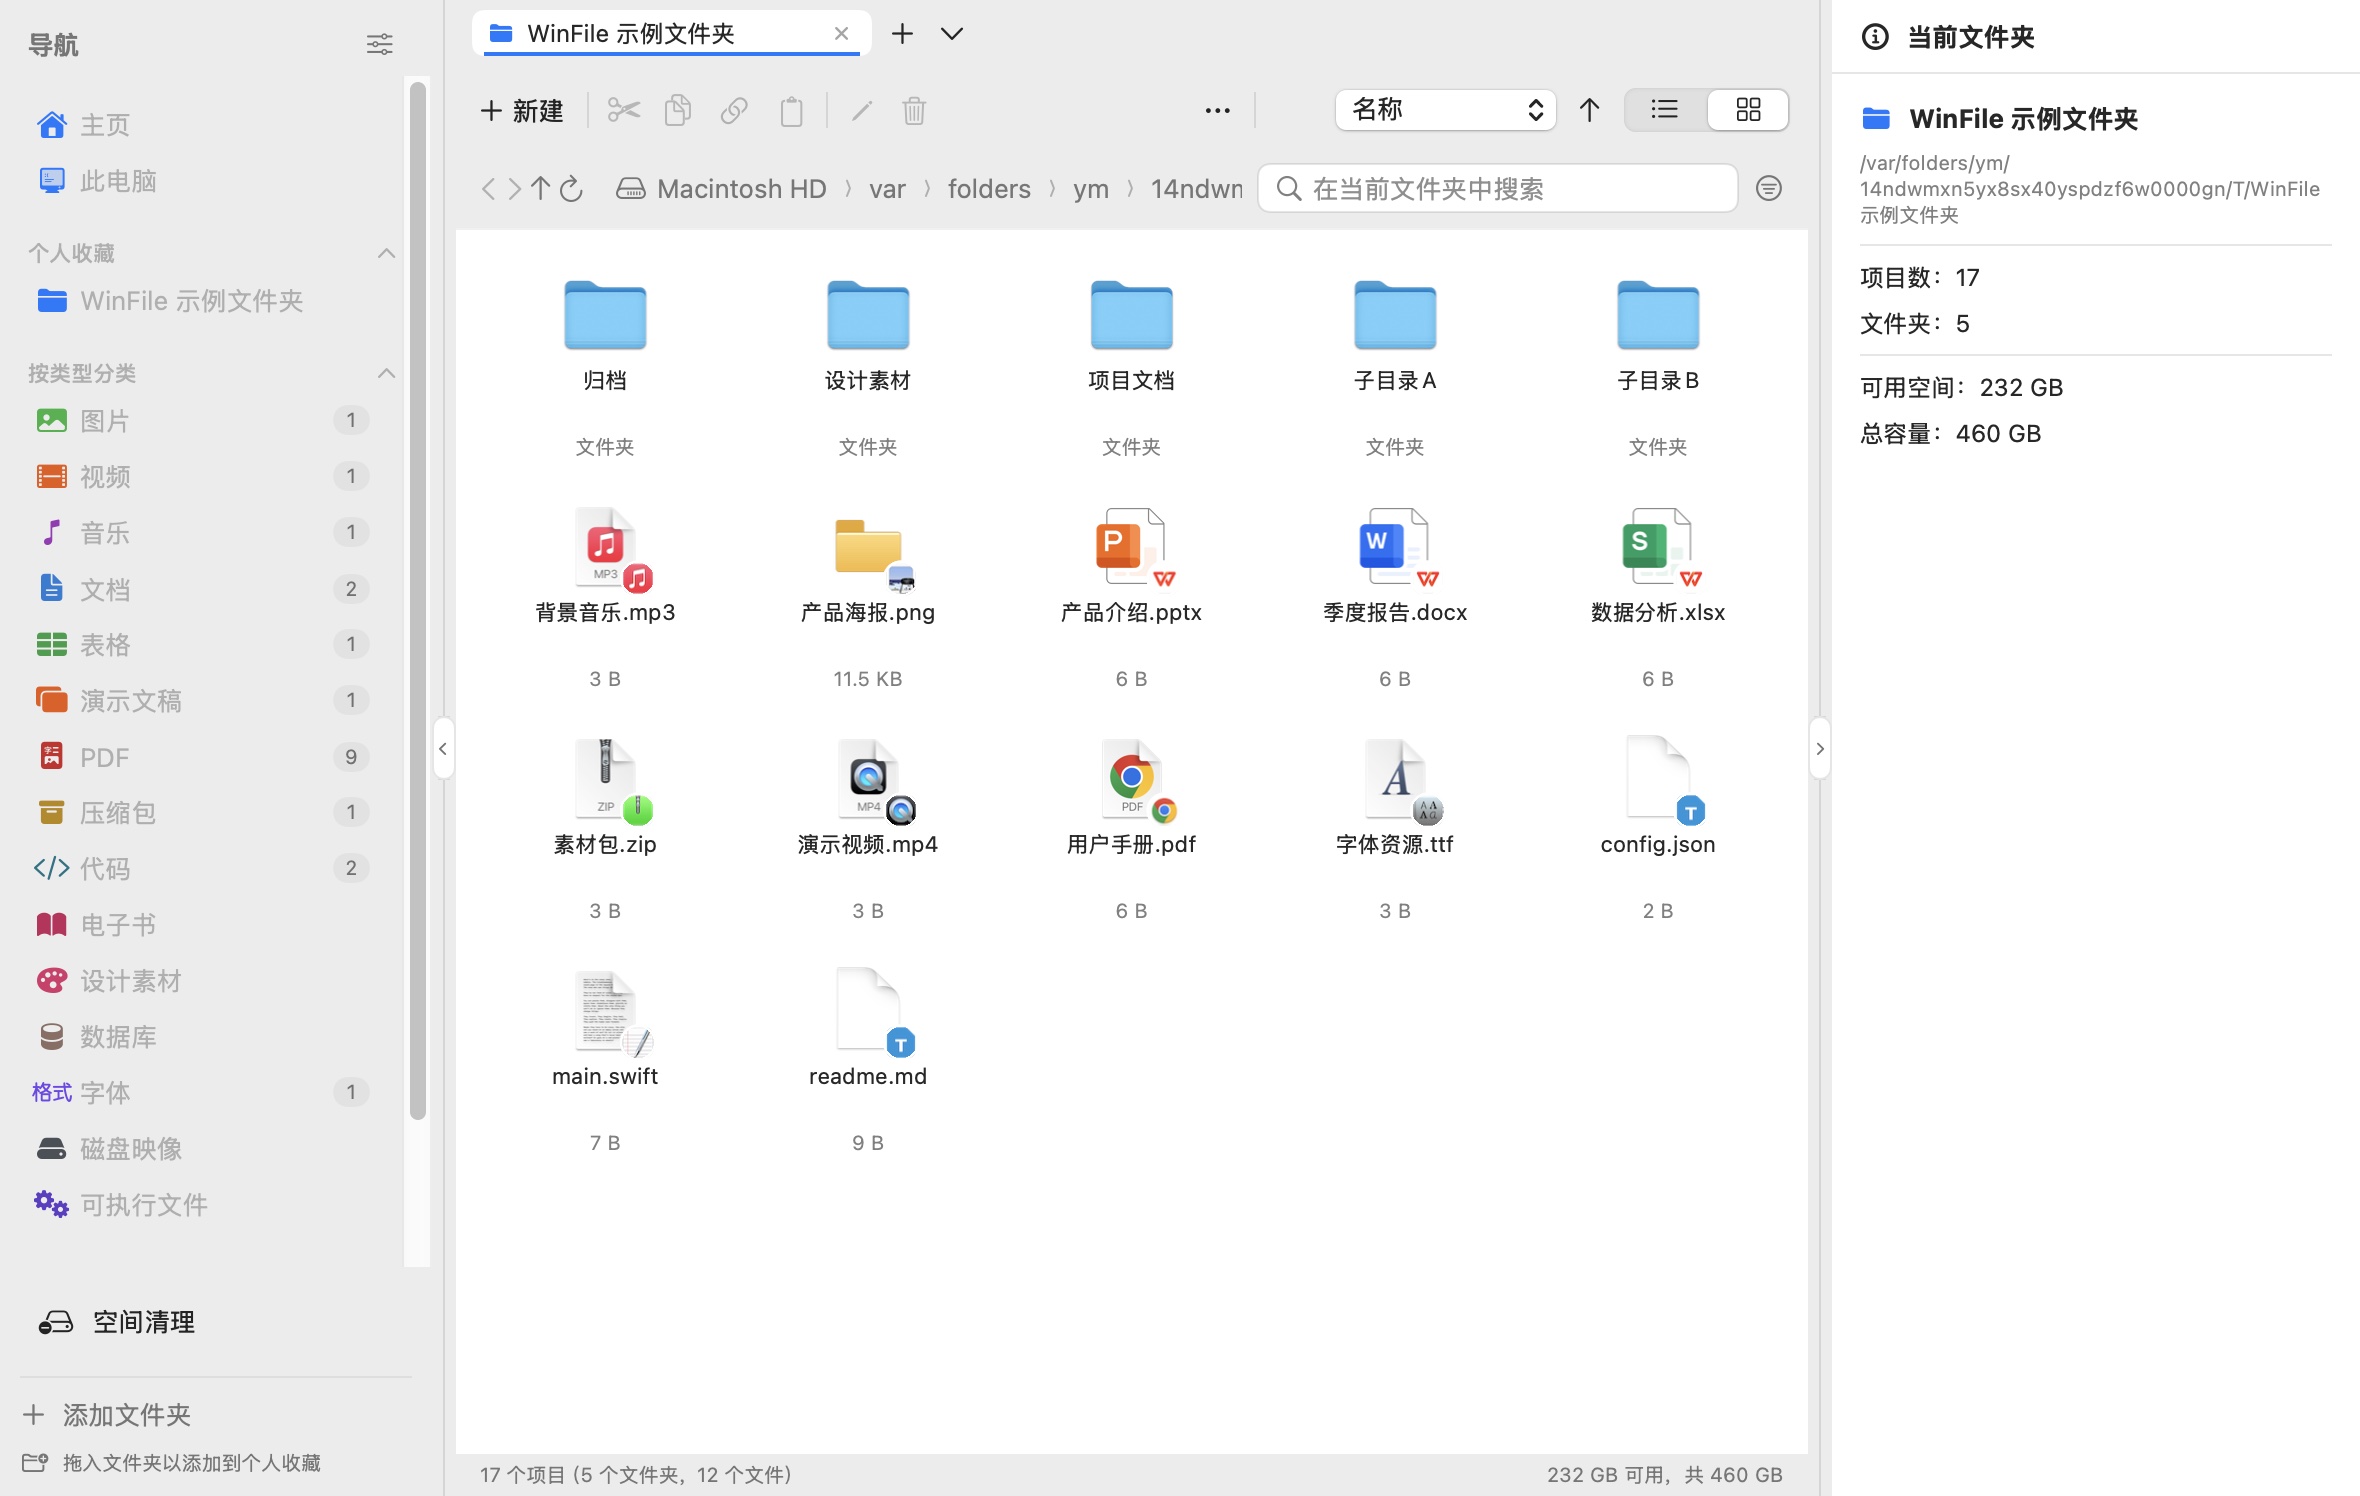Open the more options ellipsis menu
2360x1496 pixels.
click(x=1217, y=110)
